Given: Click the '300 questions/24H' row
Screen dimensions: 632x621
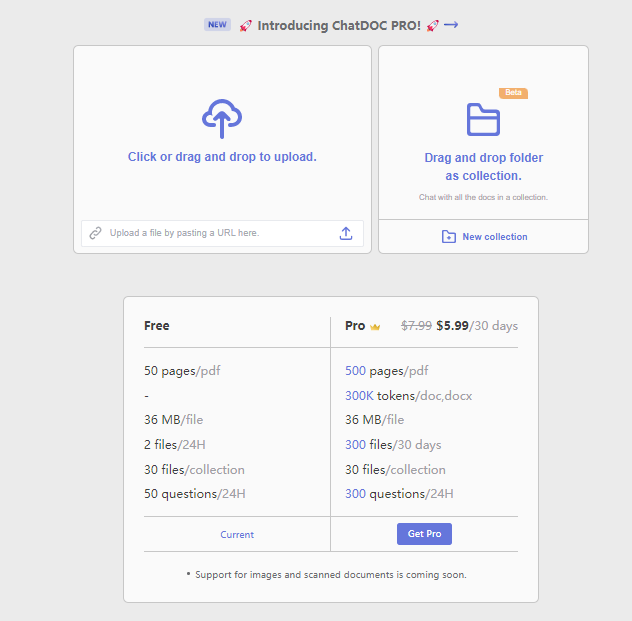Looking at the screenshot, I should (399, 494).
